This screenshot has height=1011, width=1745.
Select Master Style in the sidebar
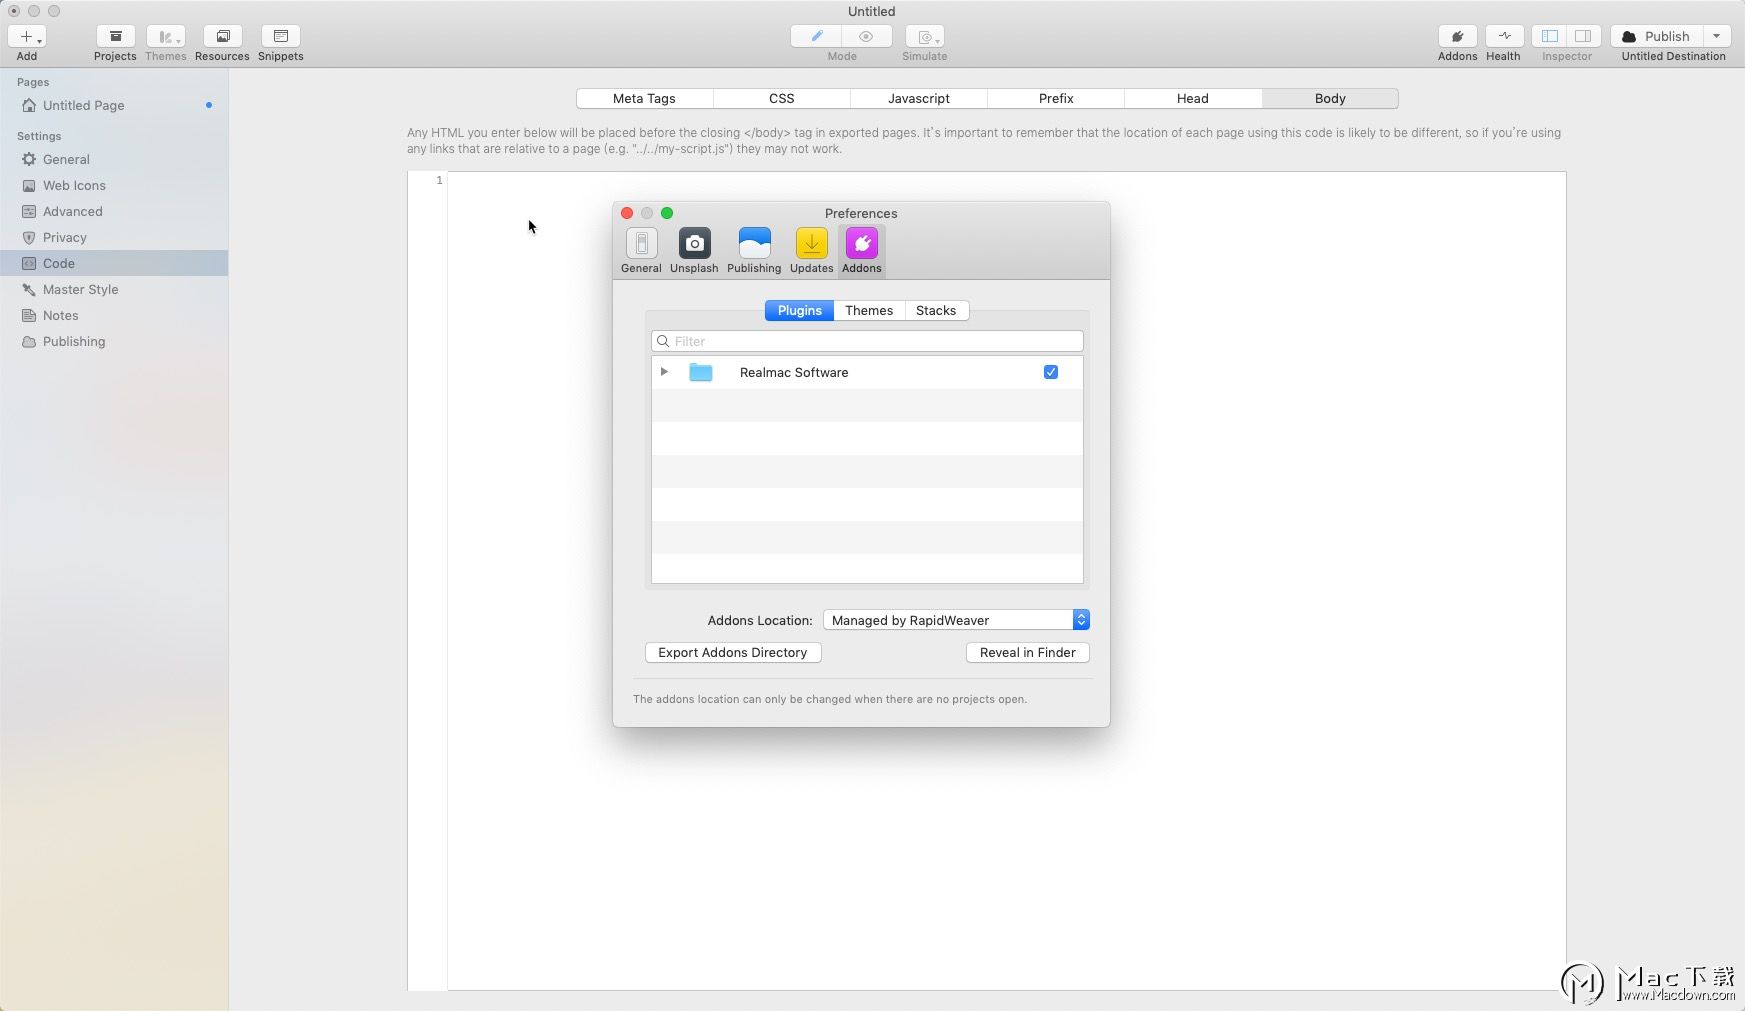click(80, 290)
